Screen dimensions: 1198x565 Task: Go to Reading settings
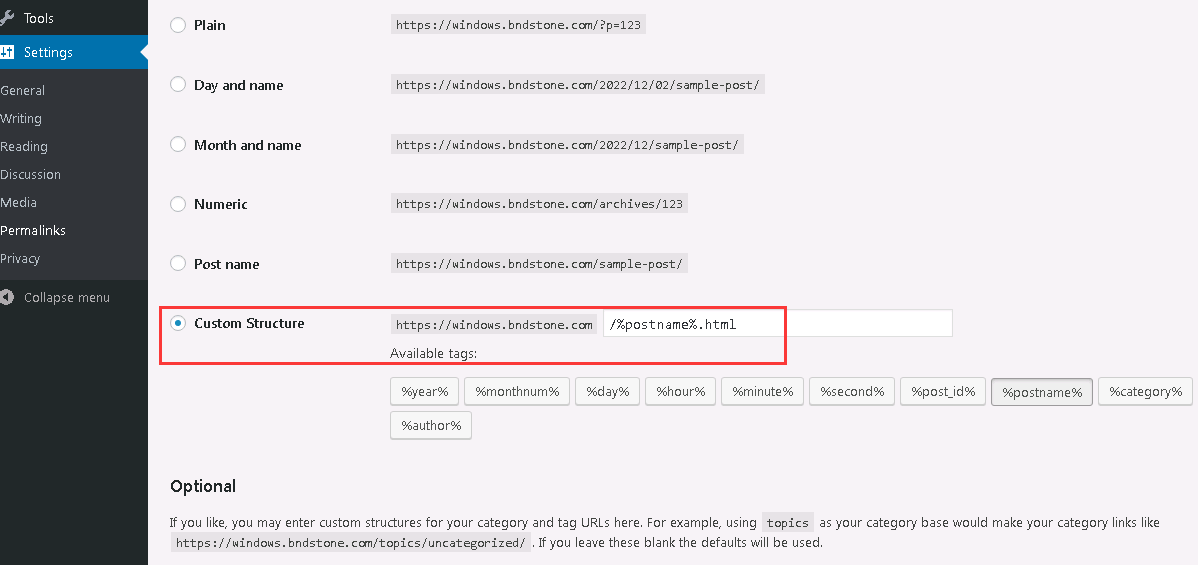click(x=24, y=146)
